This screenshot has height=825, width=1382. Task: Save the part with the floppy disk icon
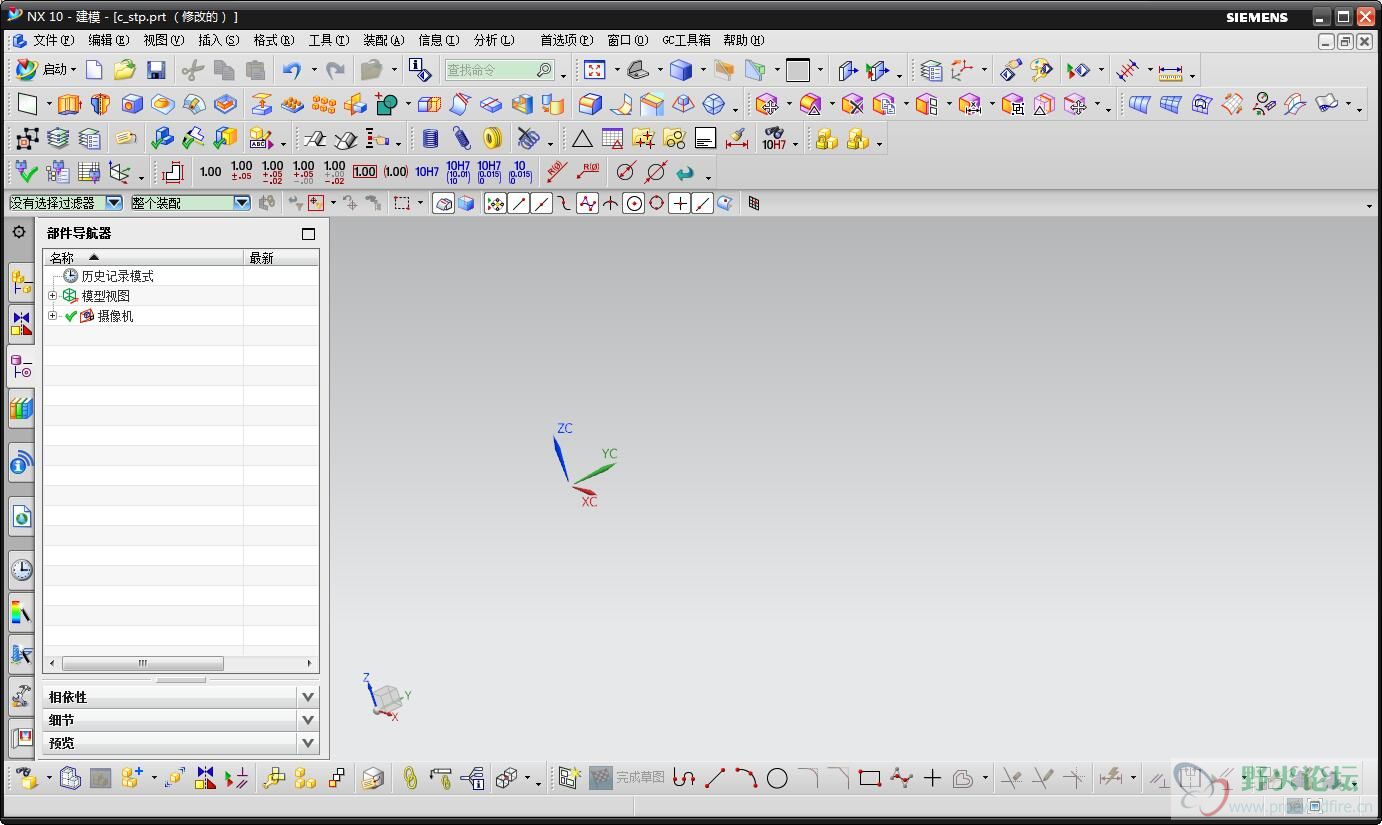[x=156, y=70]
